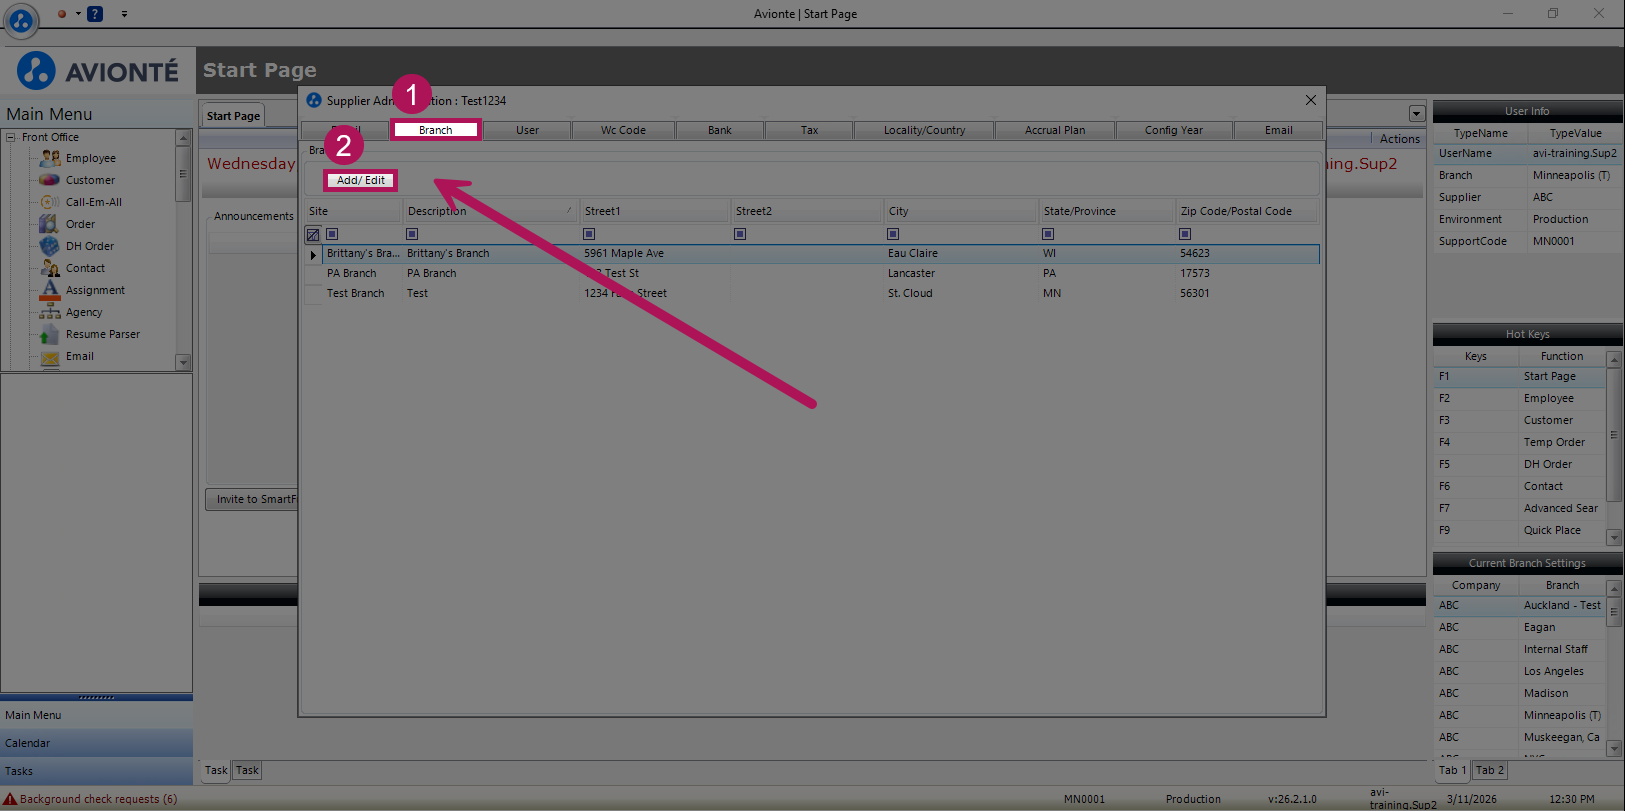1625x811 pixels.
Task: Select the F4 Temp Order hot key row
Action: tap(1520, 442)
